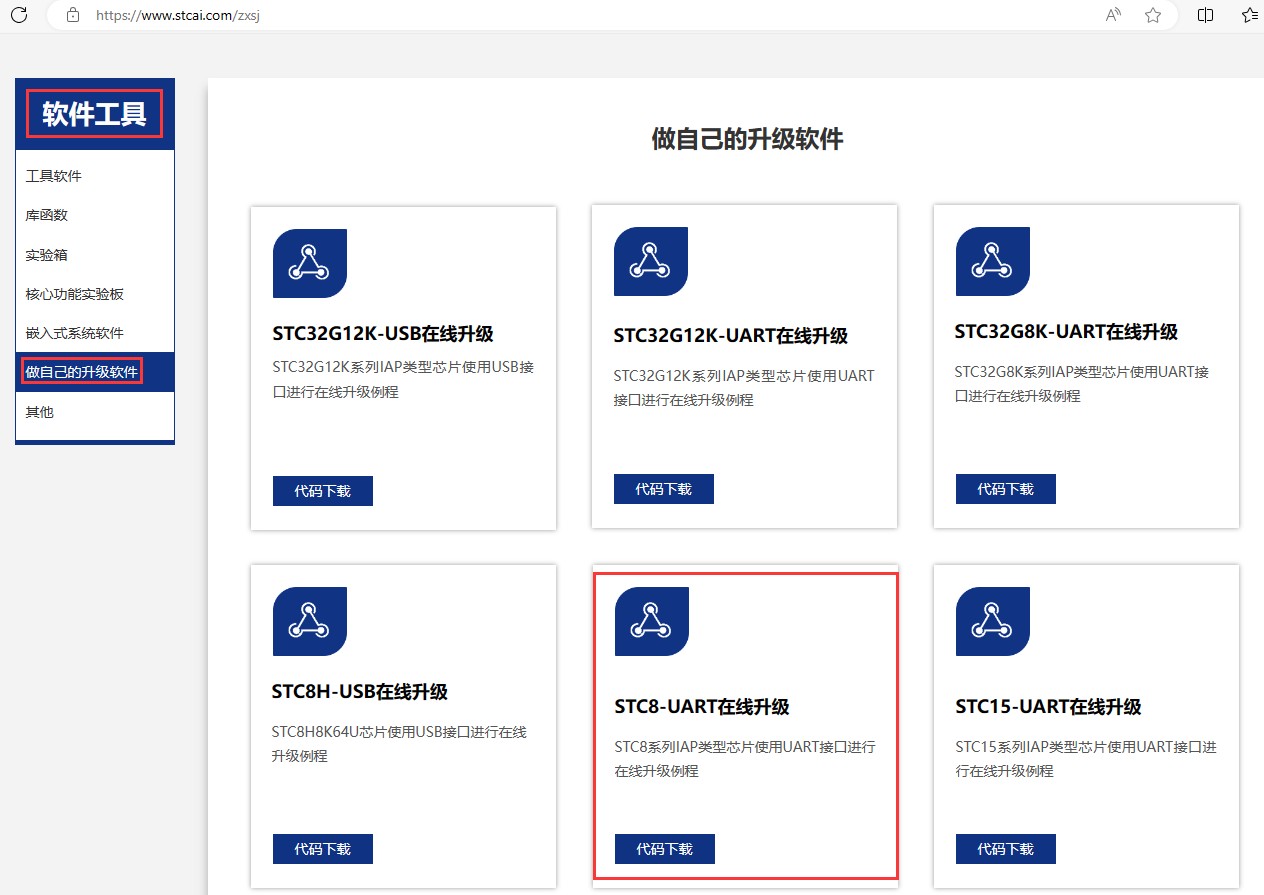Open 库函数 in the sidebar
The image size is (1264, 895).
[x=47, y=215]
